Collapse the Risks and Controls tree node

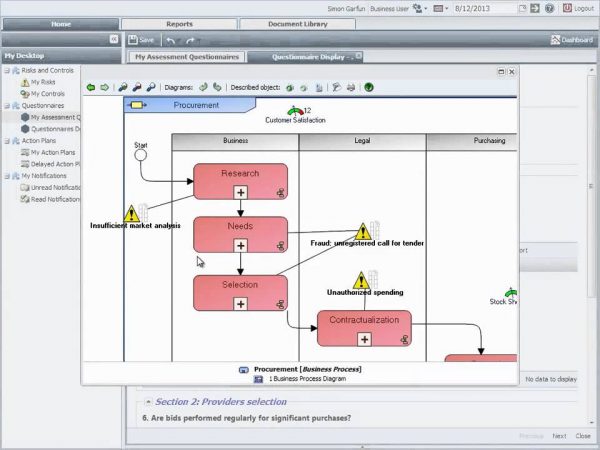click(x=6, y=70)
